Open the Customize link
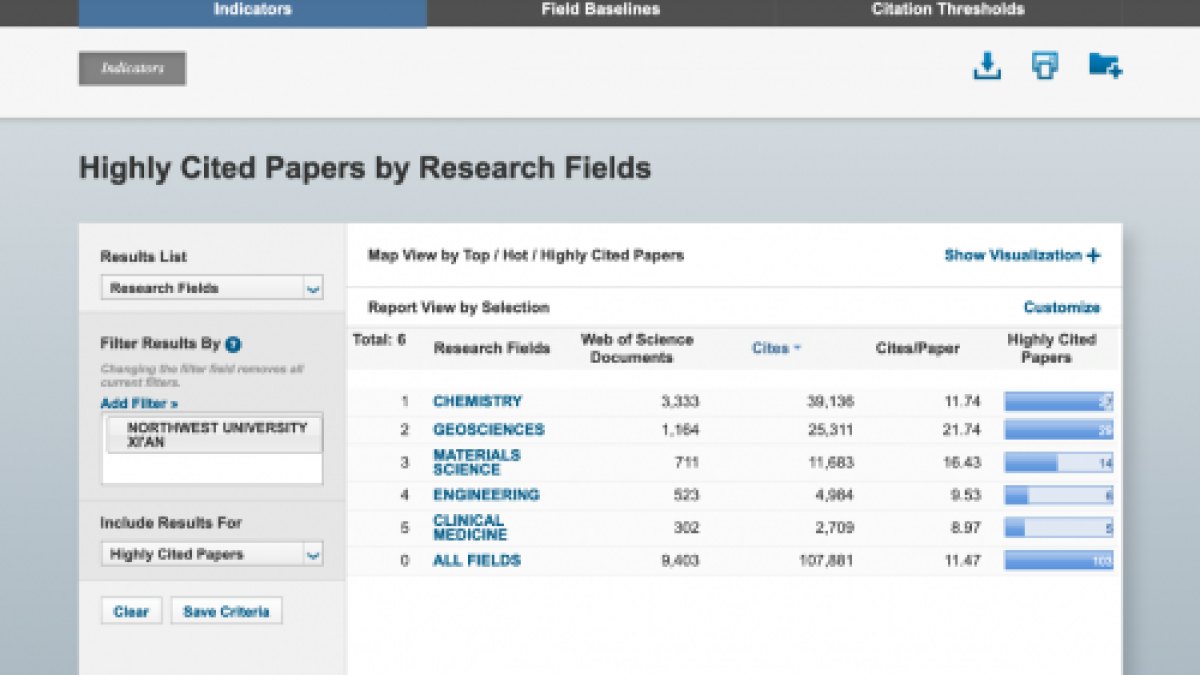This screenshot has width=1200, height=675. click(x=1061, y=307)
